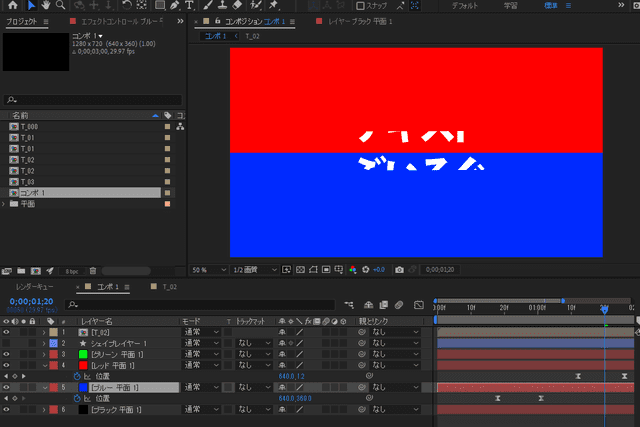
Task: Select the Brush tool
Action: pos(208,5)
